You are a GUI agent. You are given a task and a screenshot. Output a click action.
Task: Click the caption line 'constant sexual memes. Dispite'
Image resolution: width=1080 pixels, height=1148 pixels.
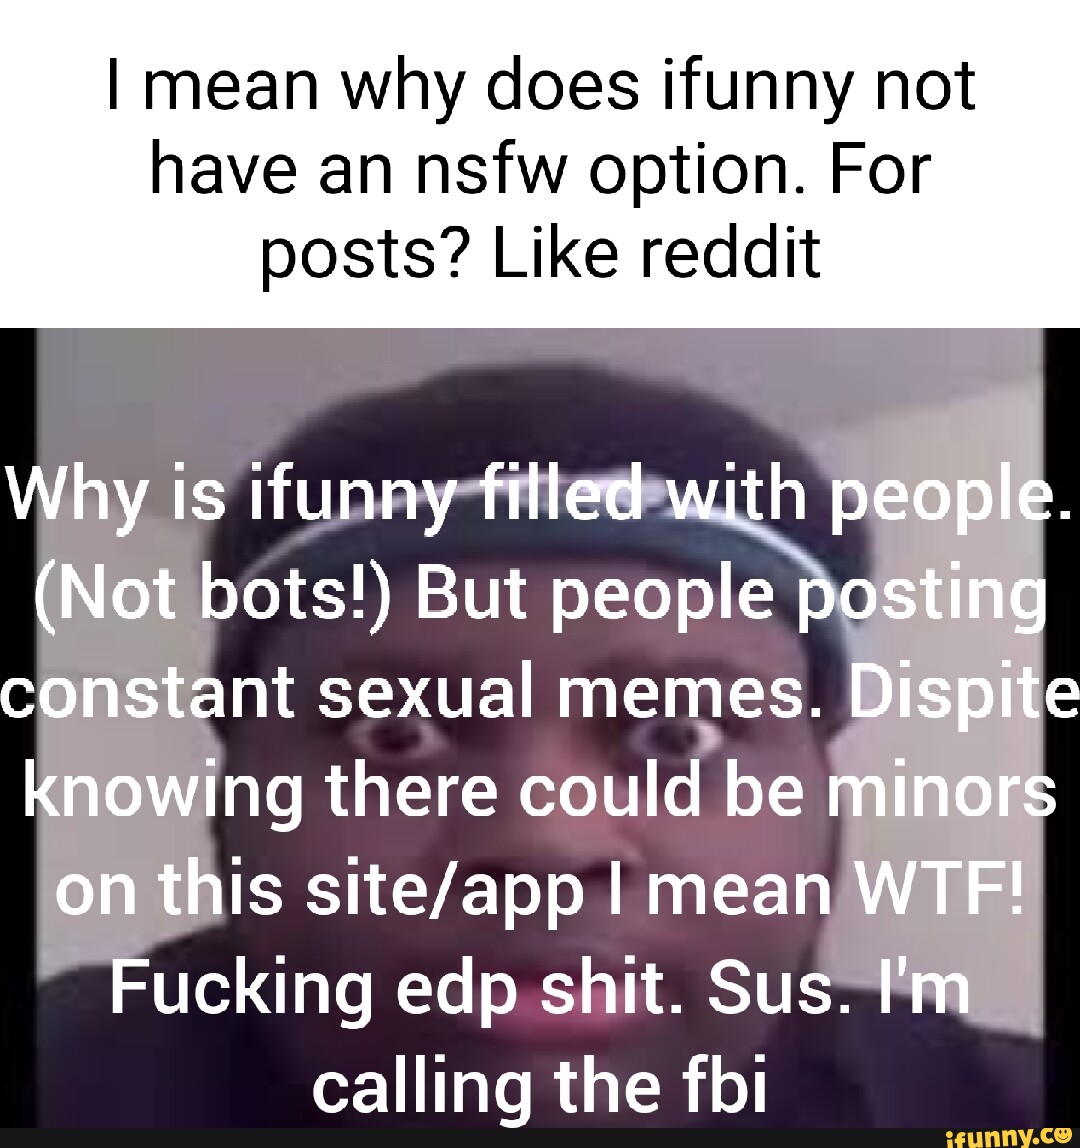tap(540, 692)
